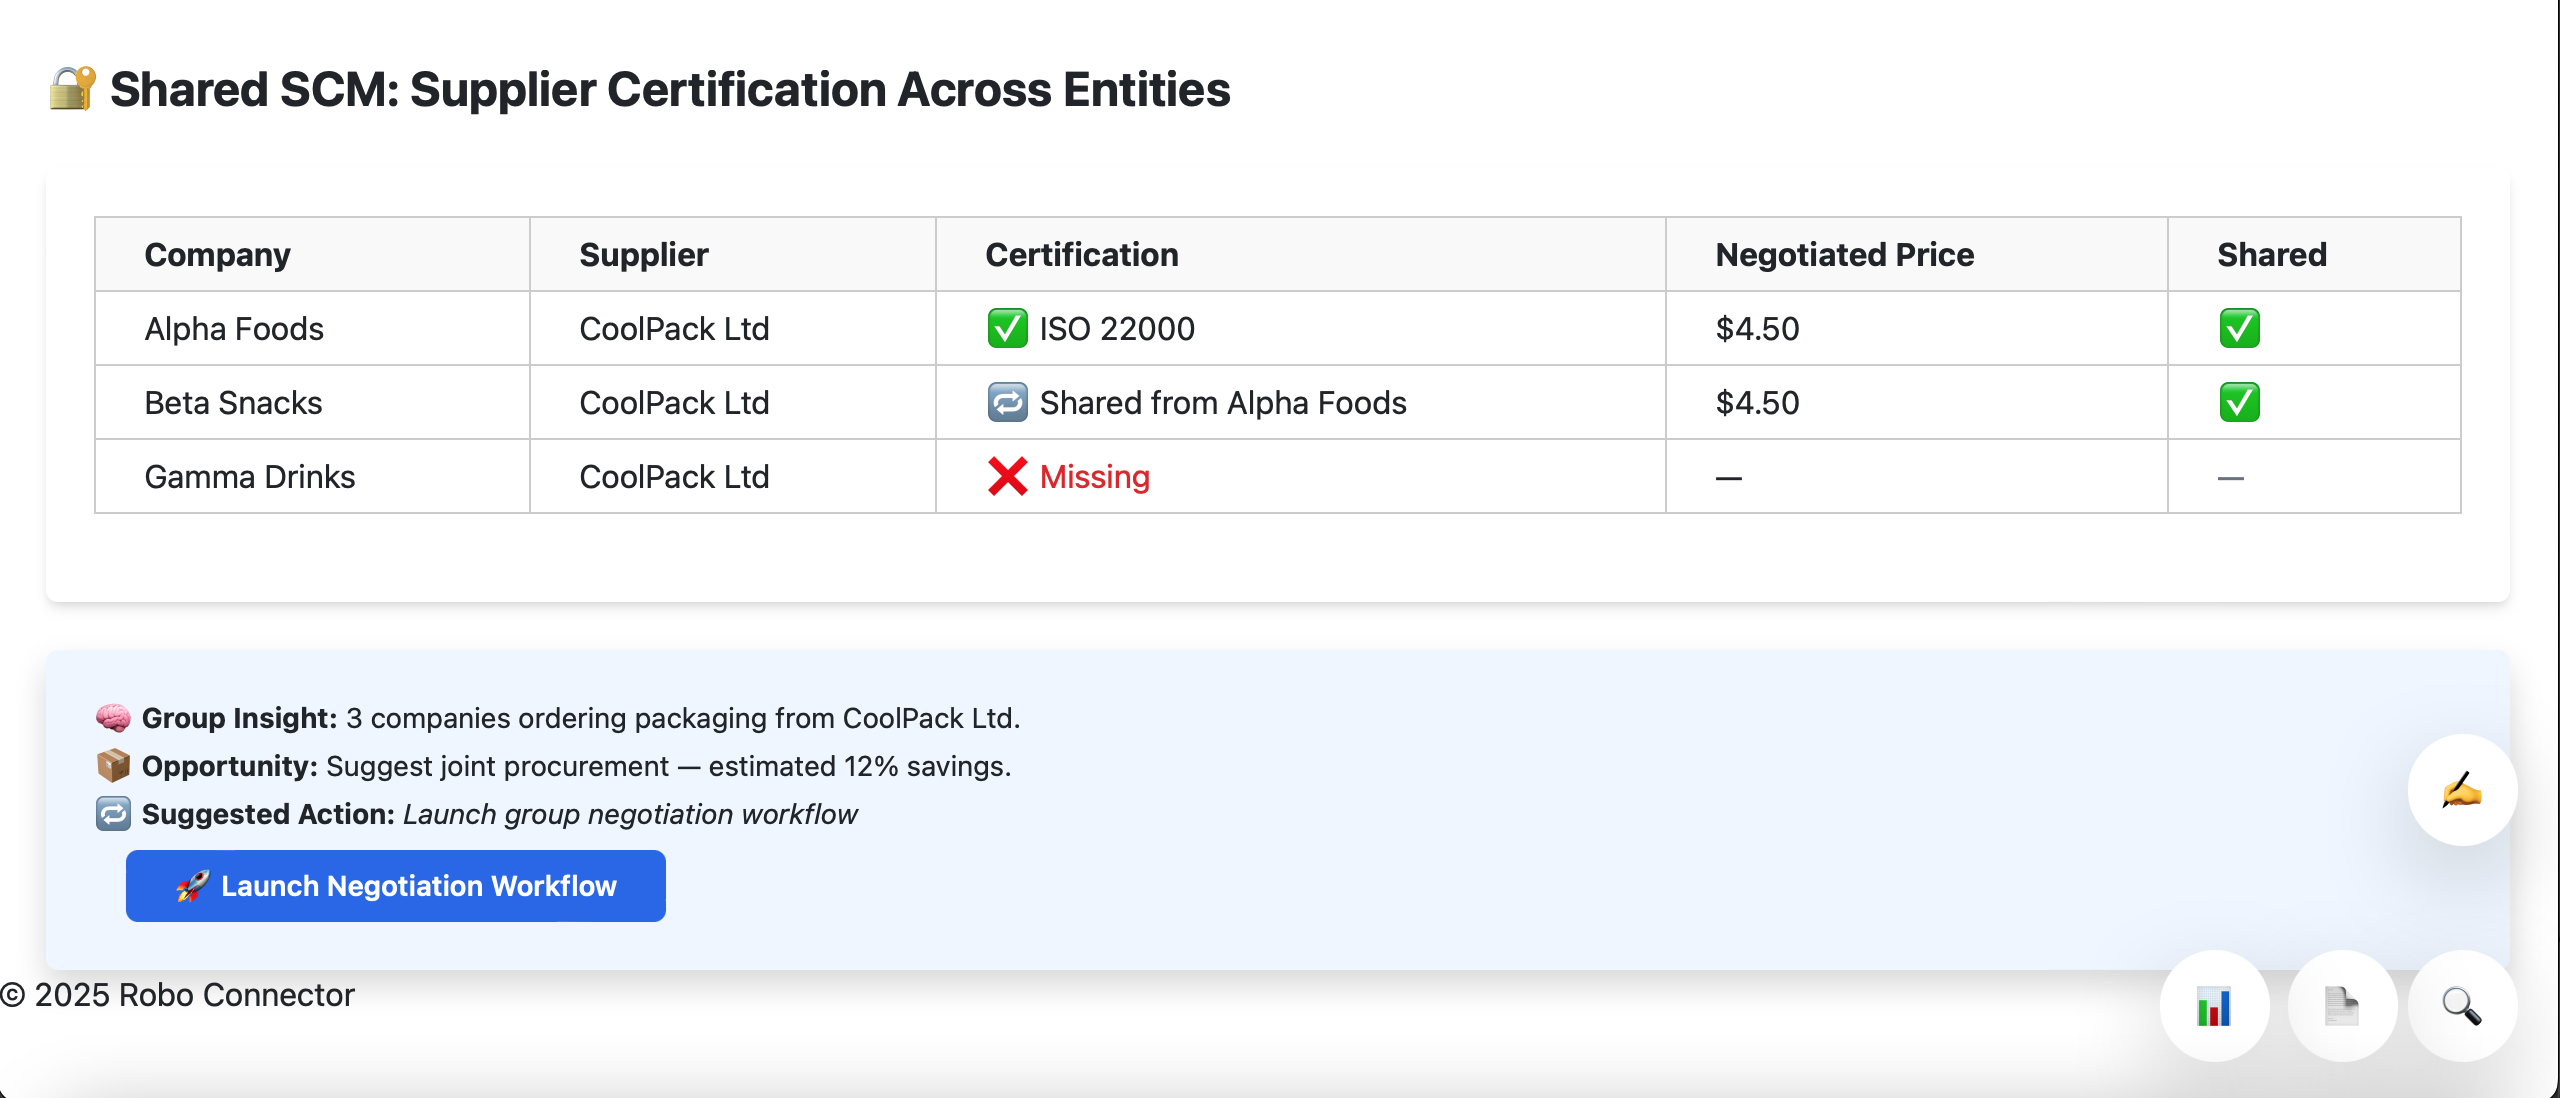
Task: Click the brain Group Insight icon
Action: (x=113, y=718)
